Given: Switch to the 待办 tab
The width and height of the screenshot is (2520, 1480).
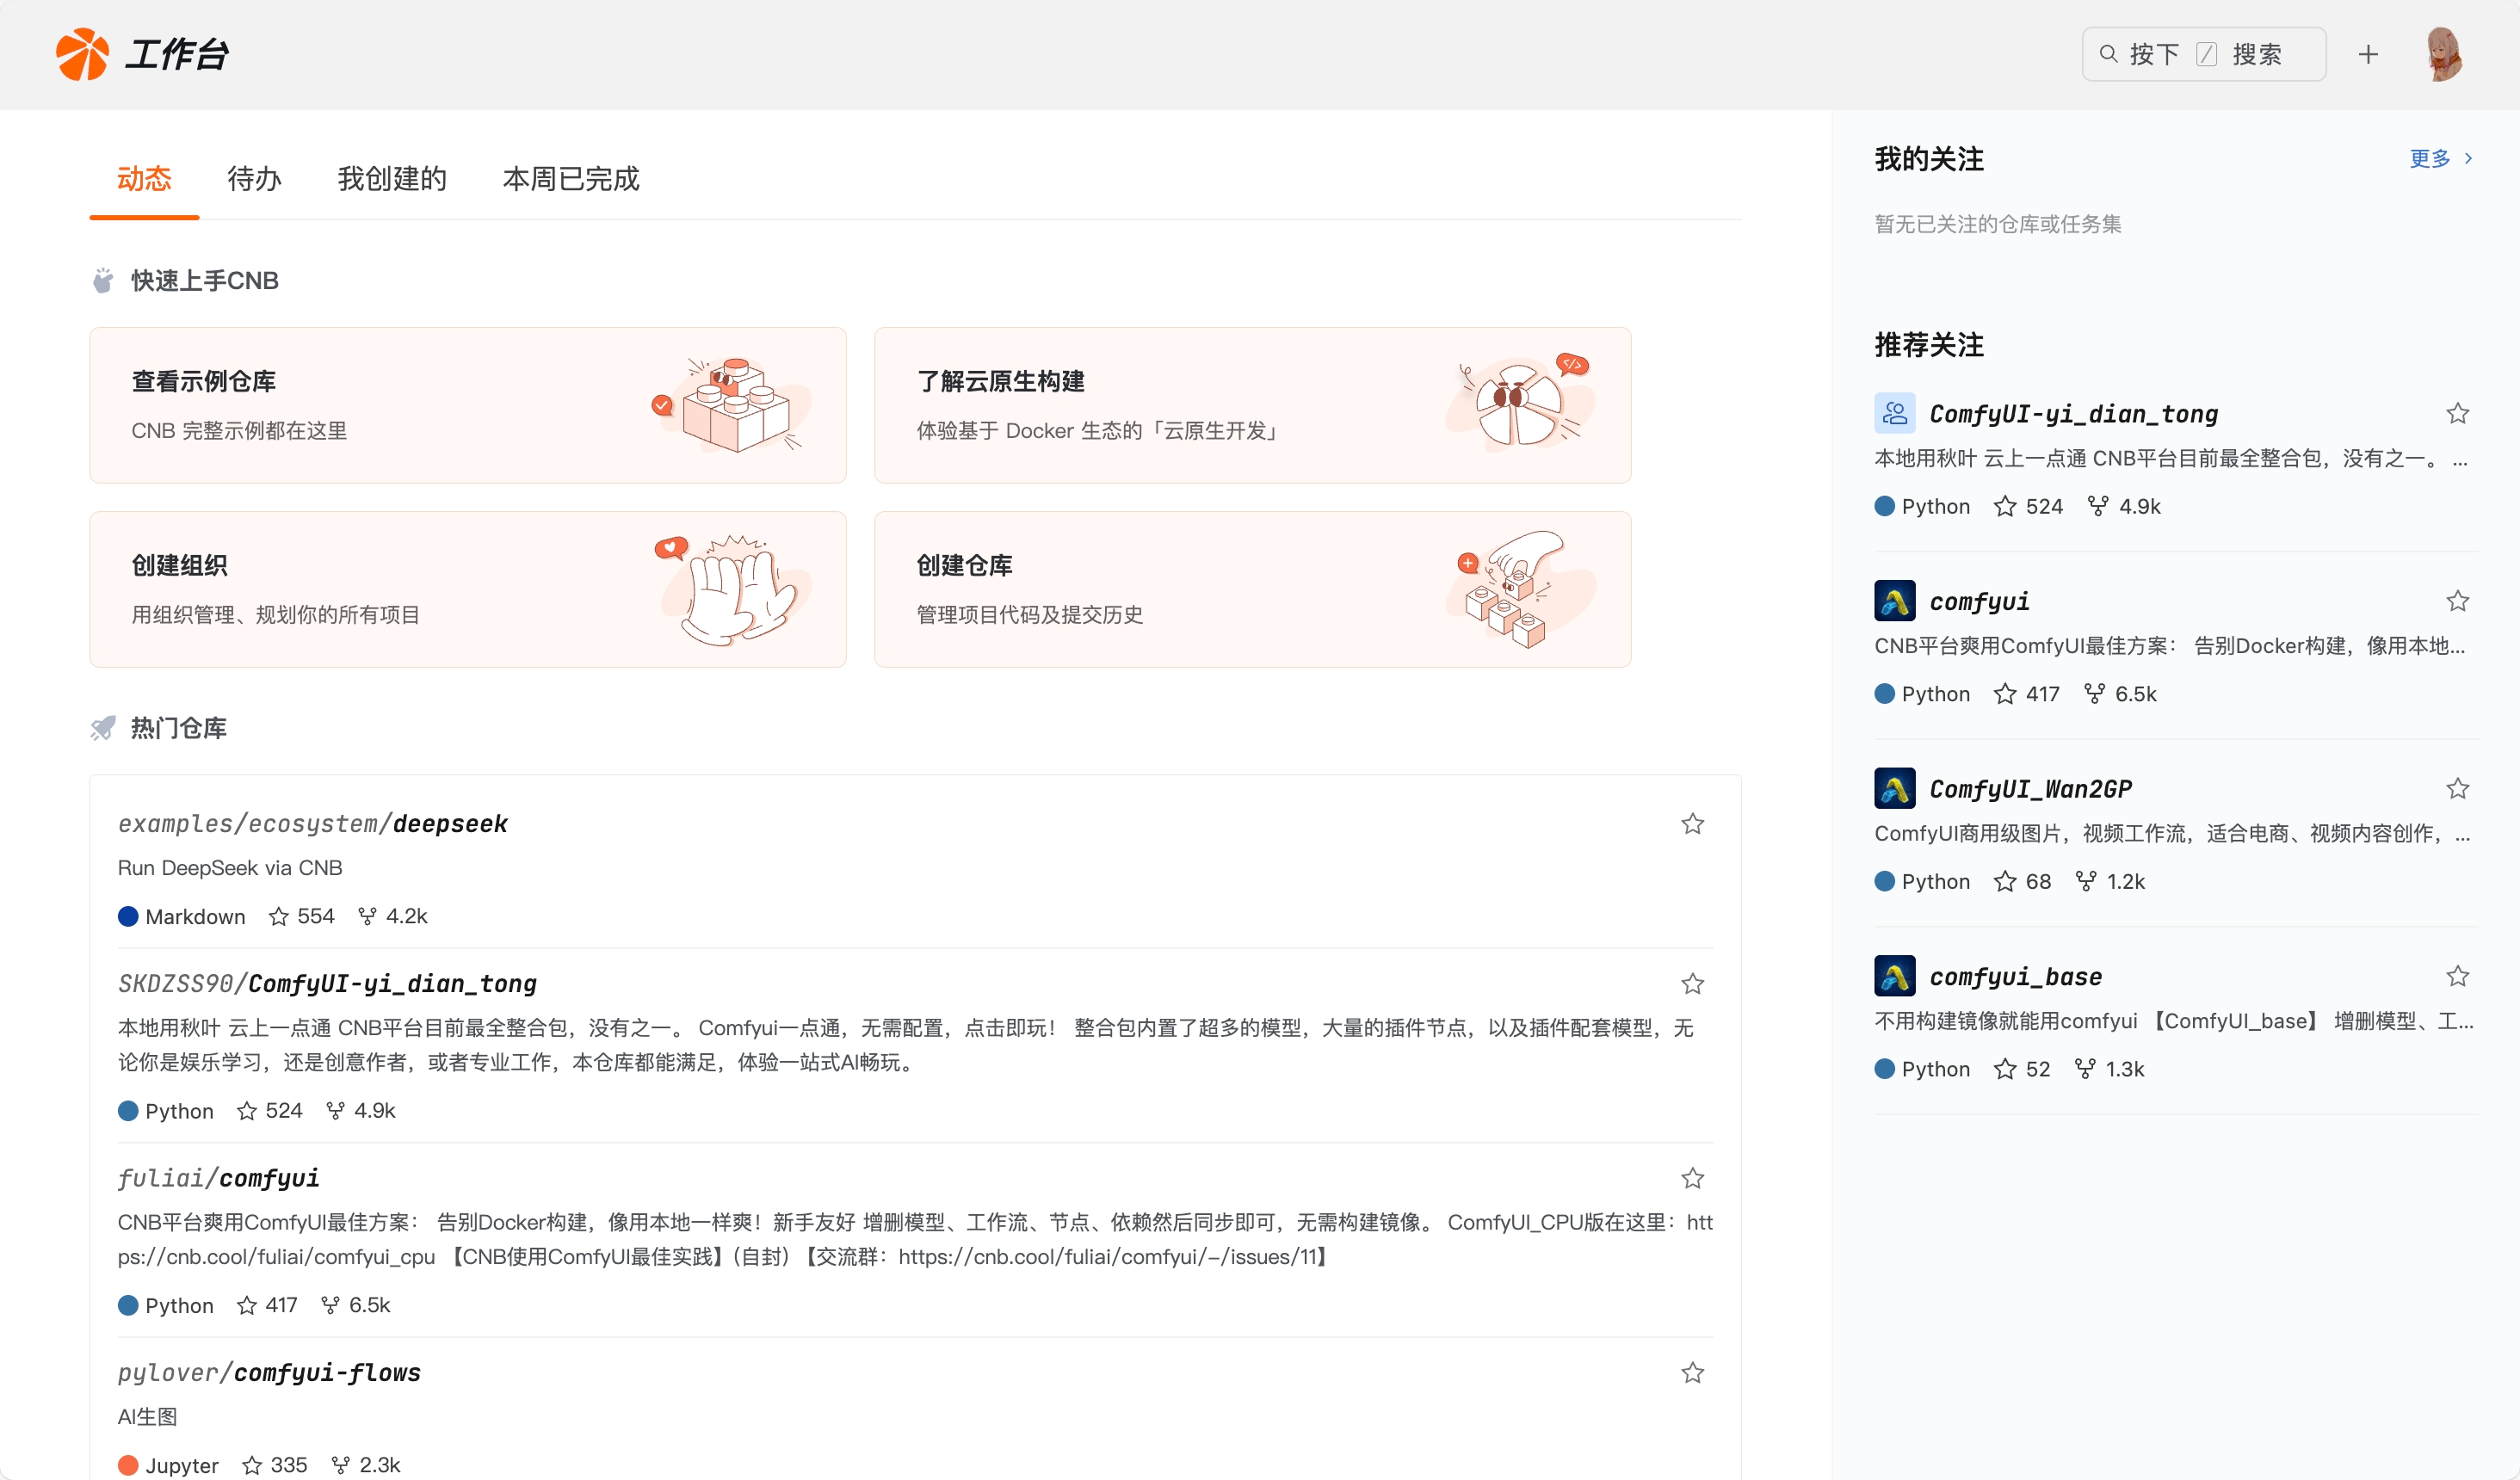Looking at the screenshot, I should click(254, 179).
